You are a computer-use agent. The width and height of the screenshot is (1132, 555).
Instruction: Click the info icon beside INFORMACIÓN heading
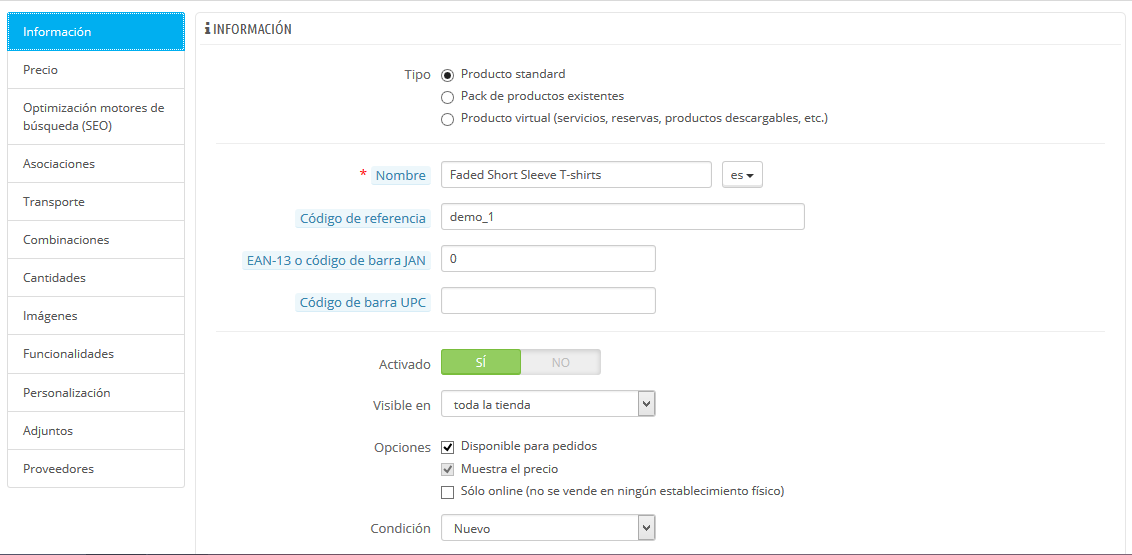coord(208,29)
